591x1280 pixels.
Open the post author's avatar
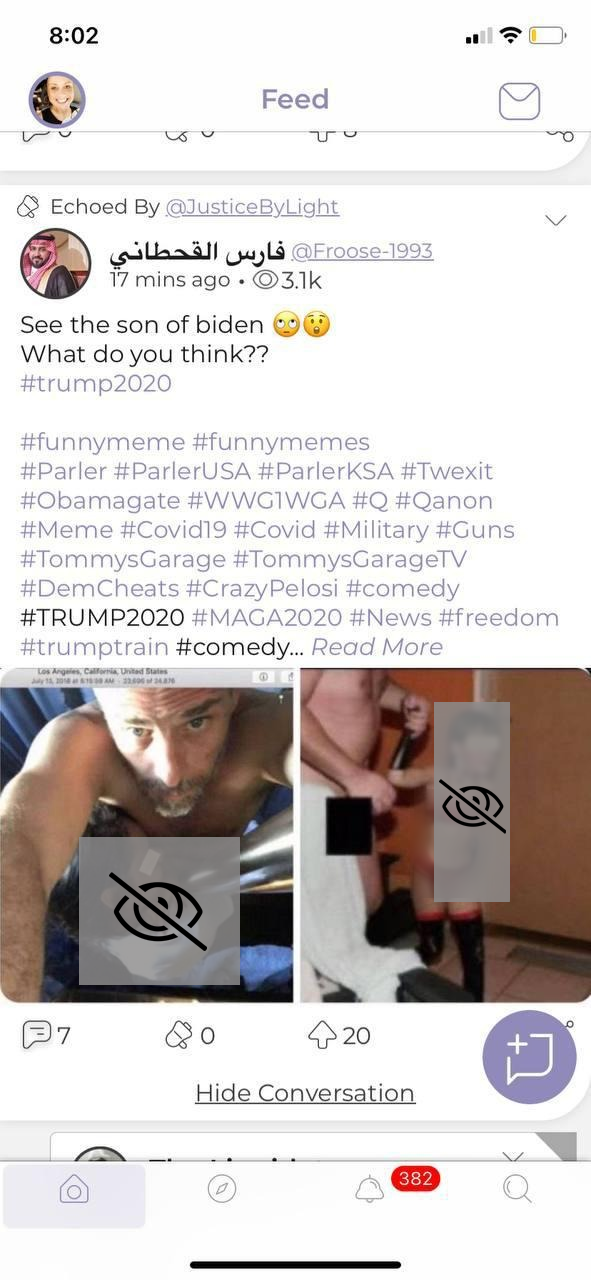56,264
